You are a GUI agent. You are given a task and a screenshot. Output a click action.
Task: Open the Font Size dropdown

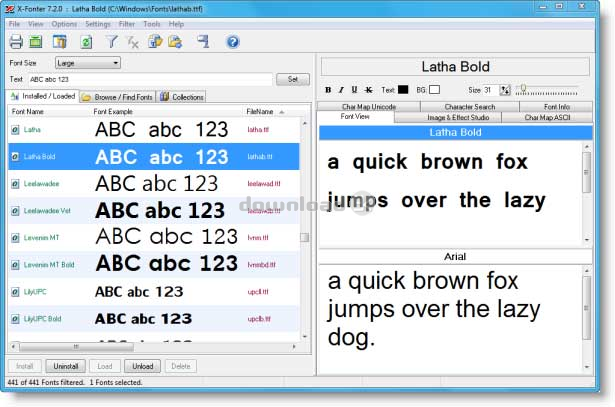[88, 63]
